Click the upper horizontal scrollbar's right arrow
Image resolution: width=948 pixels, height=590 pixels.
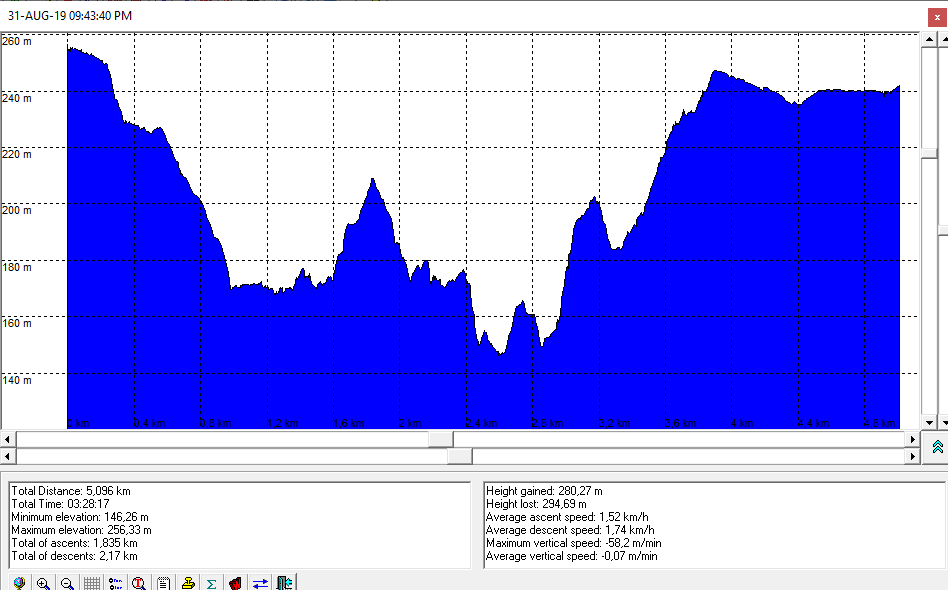911,439
